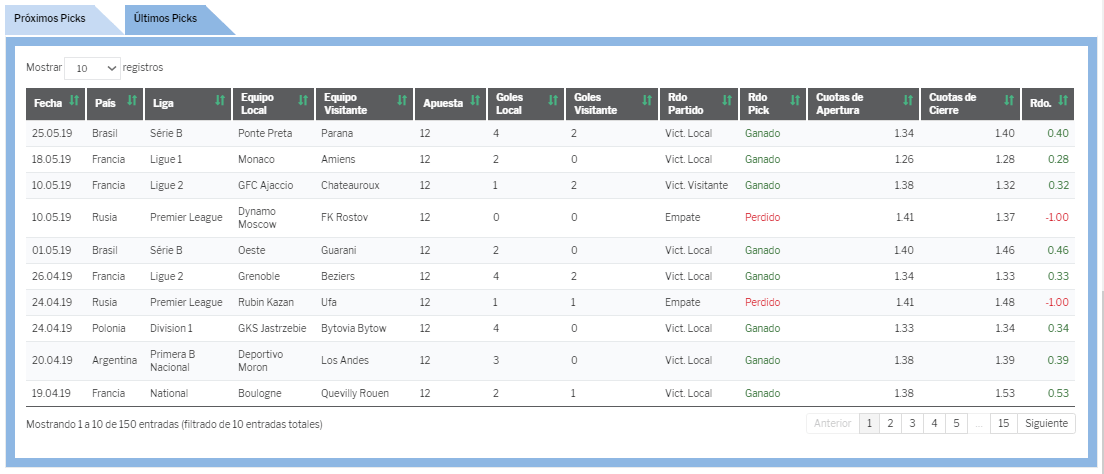1104x474 pixels.
Task: Select the Ponte Preta match row
Action: 550,133
